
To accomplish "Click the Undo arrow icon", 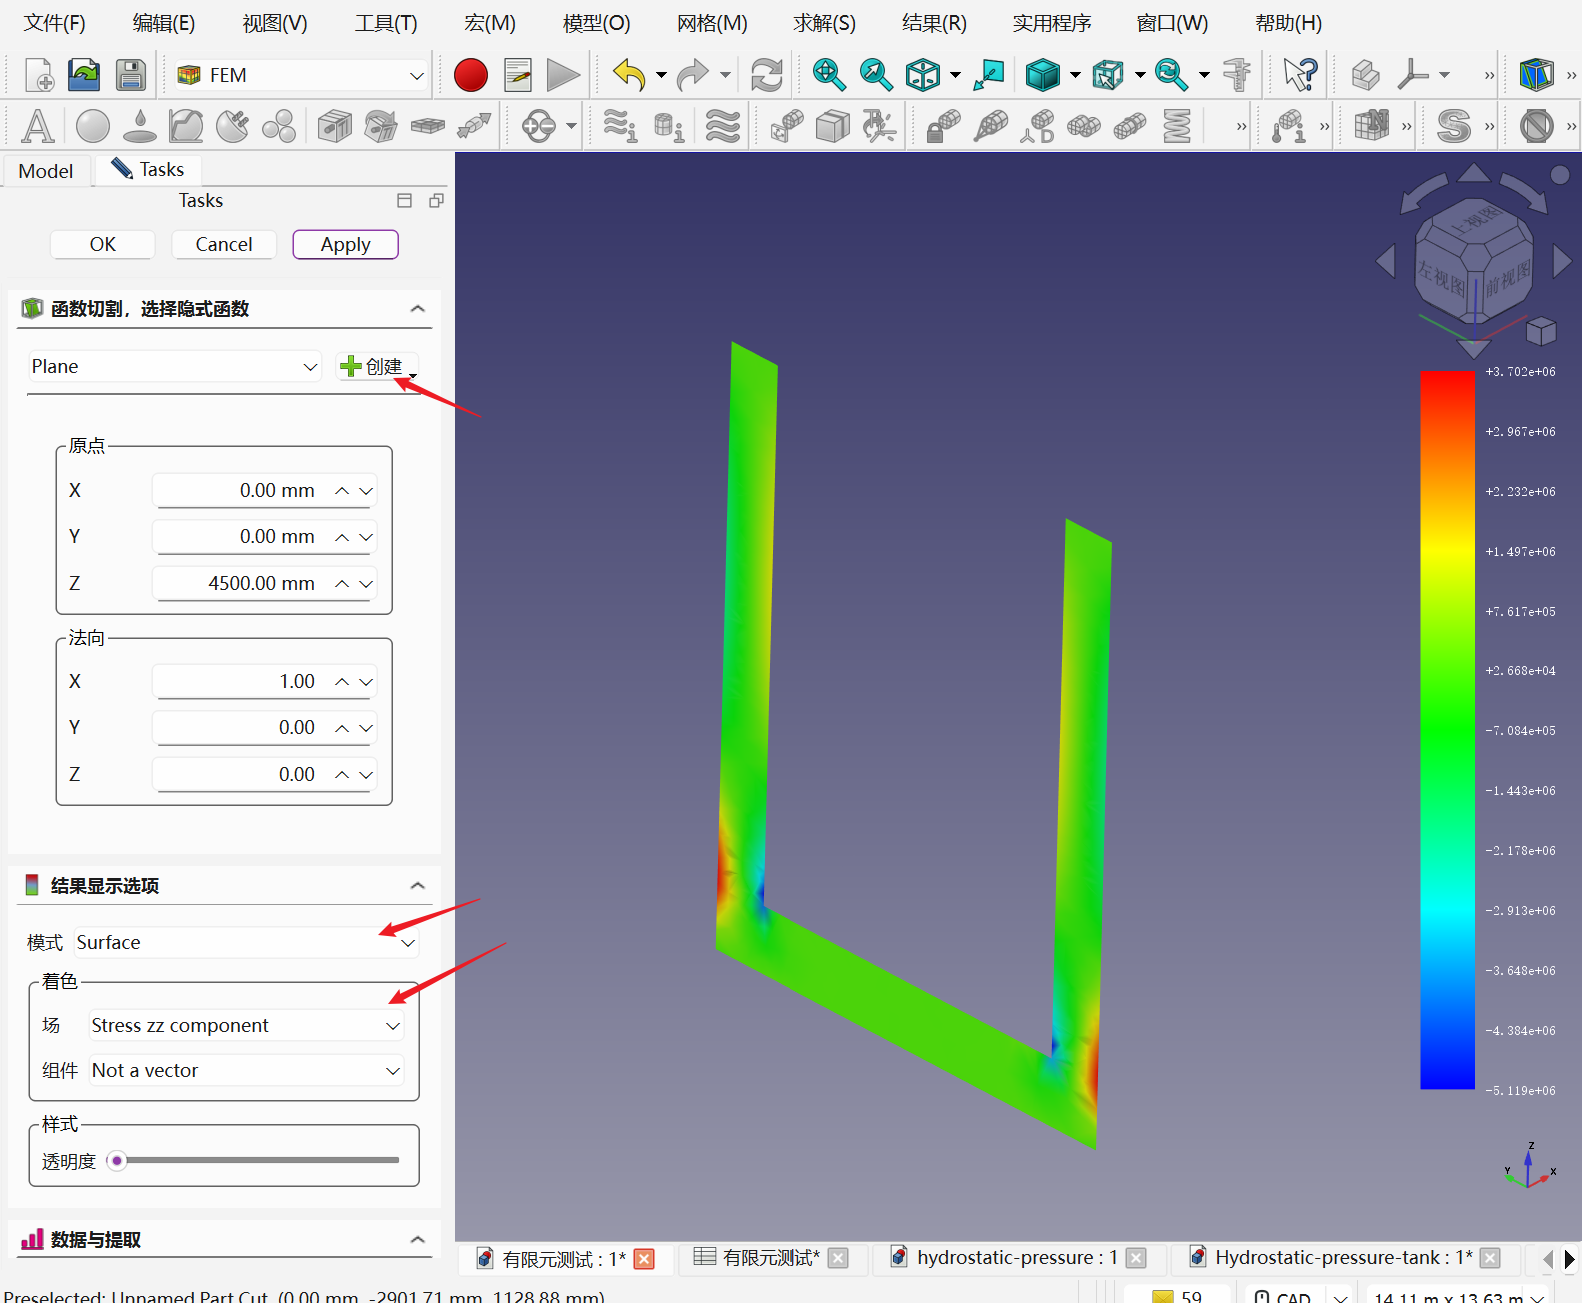I will pyautogui.click(x=629, y=75).
